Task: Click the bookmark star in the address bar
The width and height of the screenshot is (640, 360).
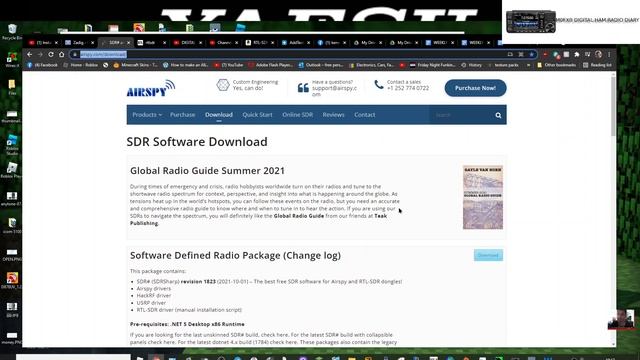Action: (x=531, y=54)
